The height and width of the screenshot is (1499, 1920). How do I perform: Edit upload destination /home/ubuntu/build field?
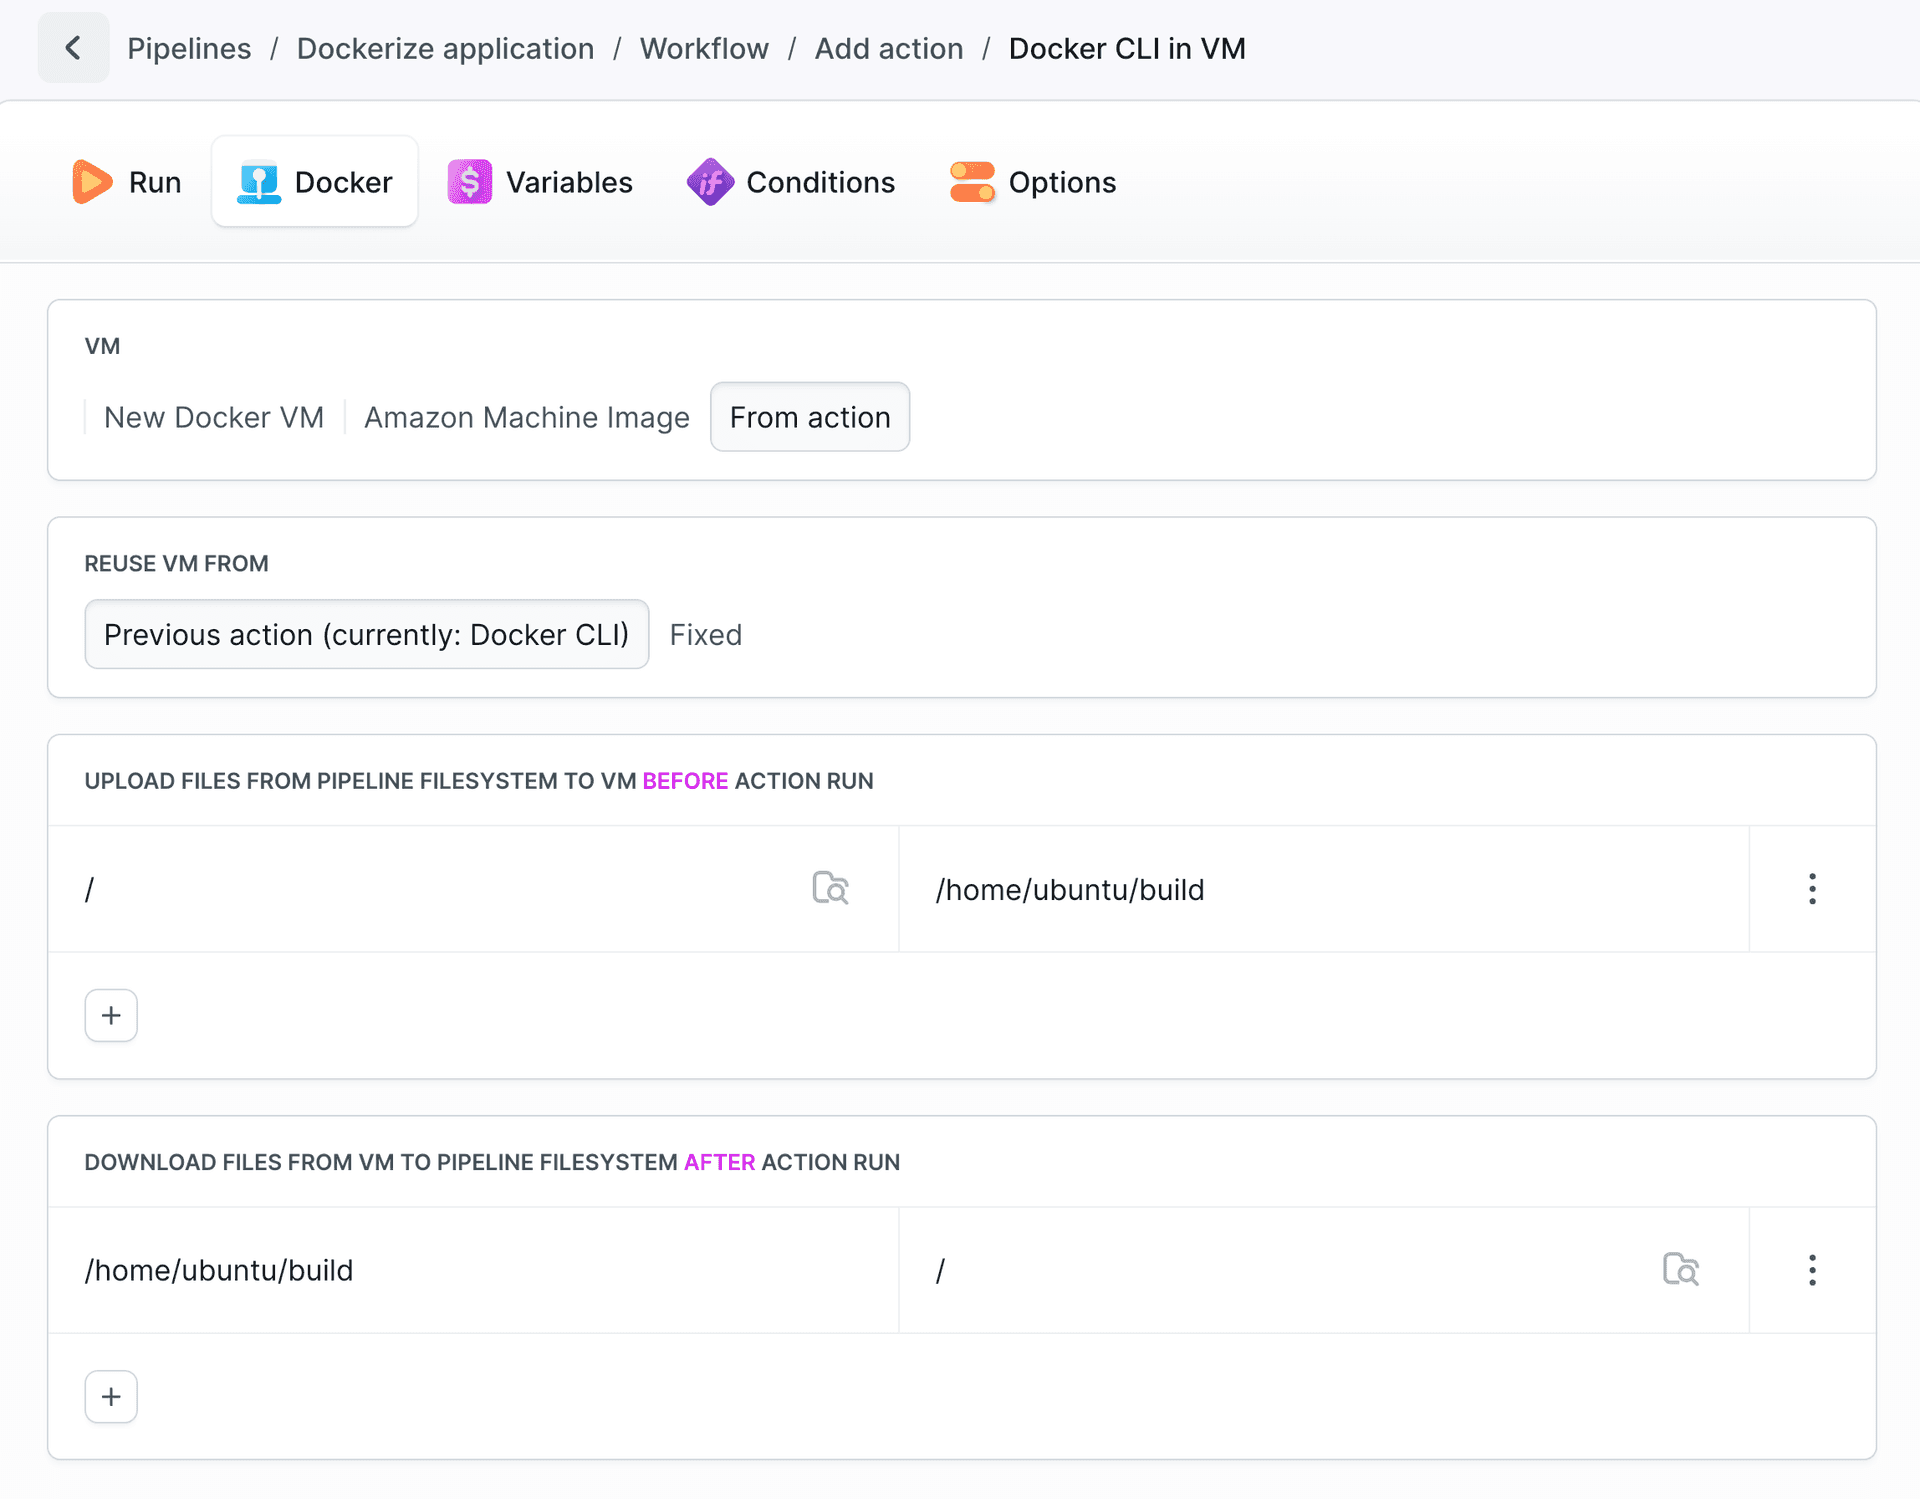pyautogui.click(x=1320, y=889)
